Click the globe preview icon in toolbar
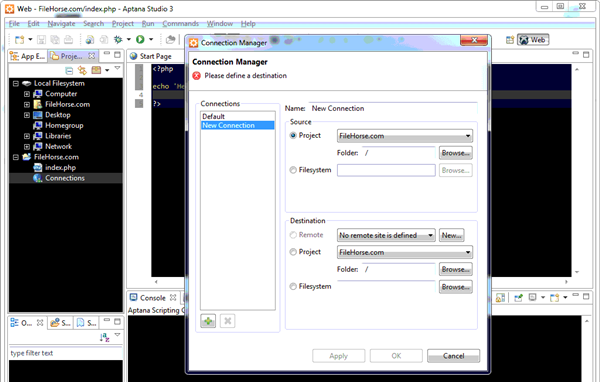 tap(90, 39)
